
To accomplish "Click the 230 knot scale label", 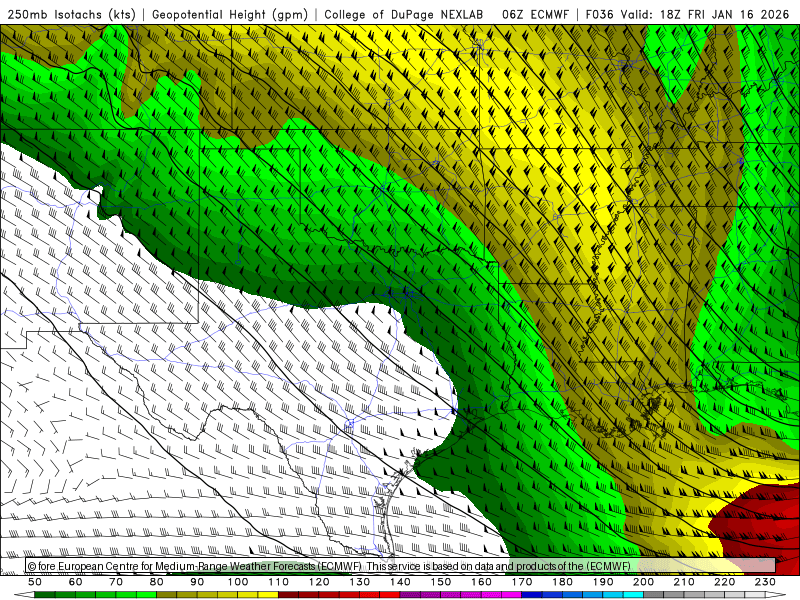I will [x=765, y=582].
